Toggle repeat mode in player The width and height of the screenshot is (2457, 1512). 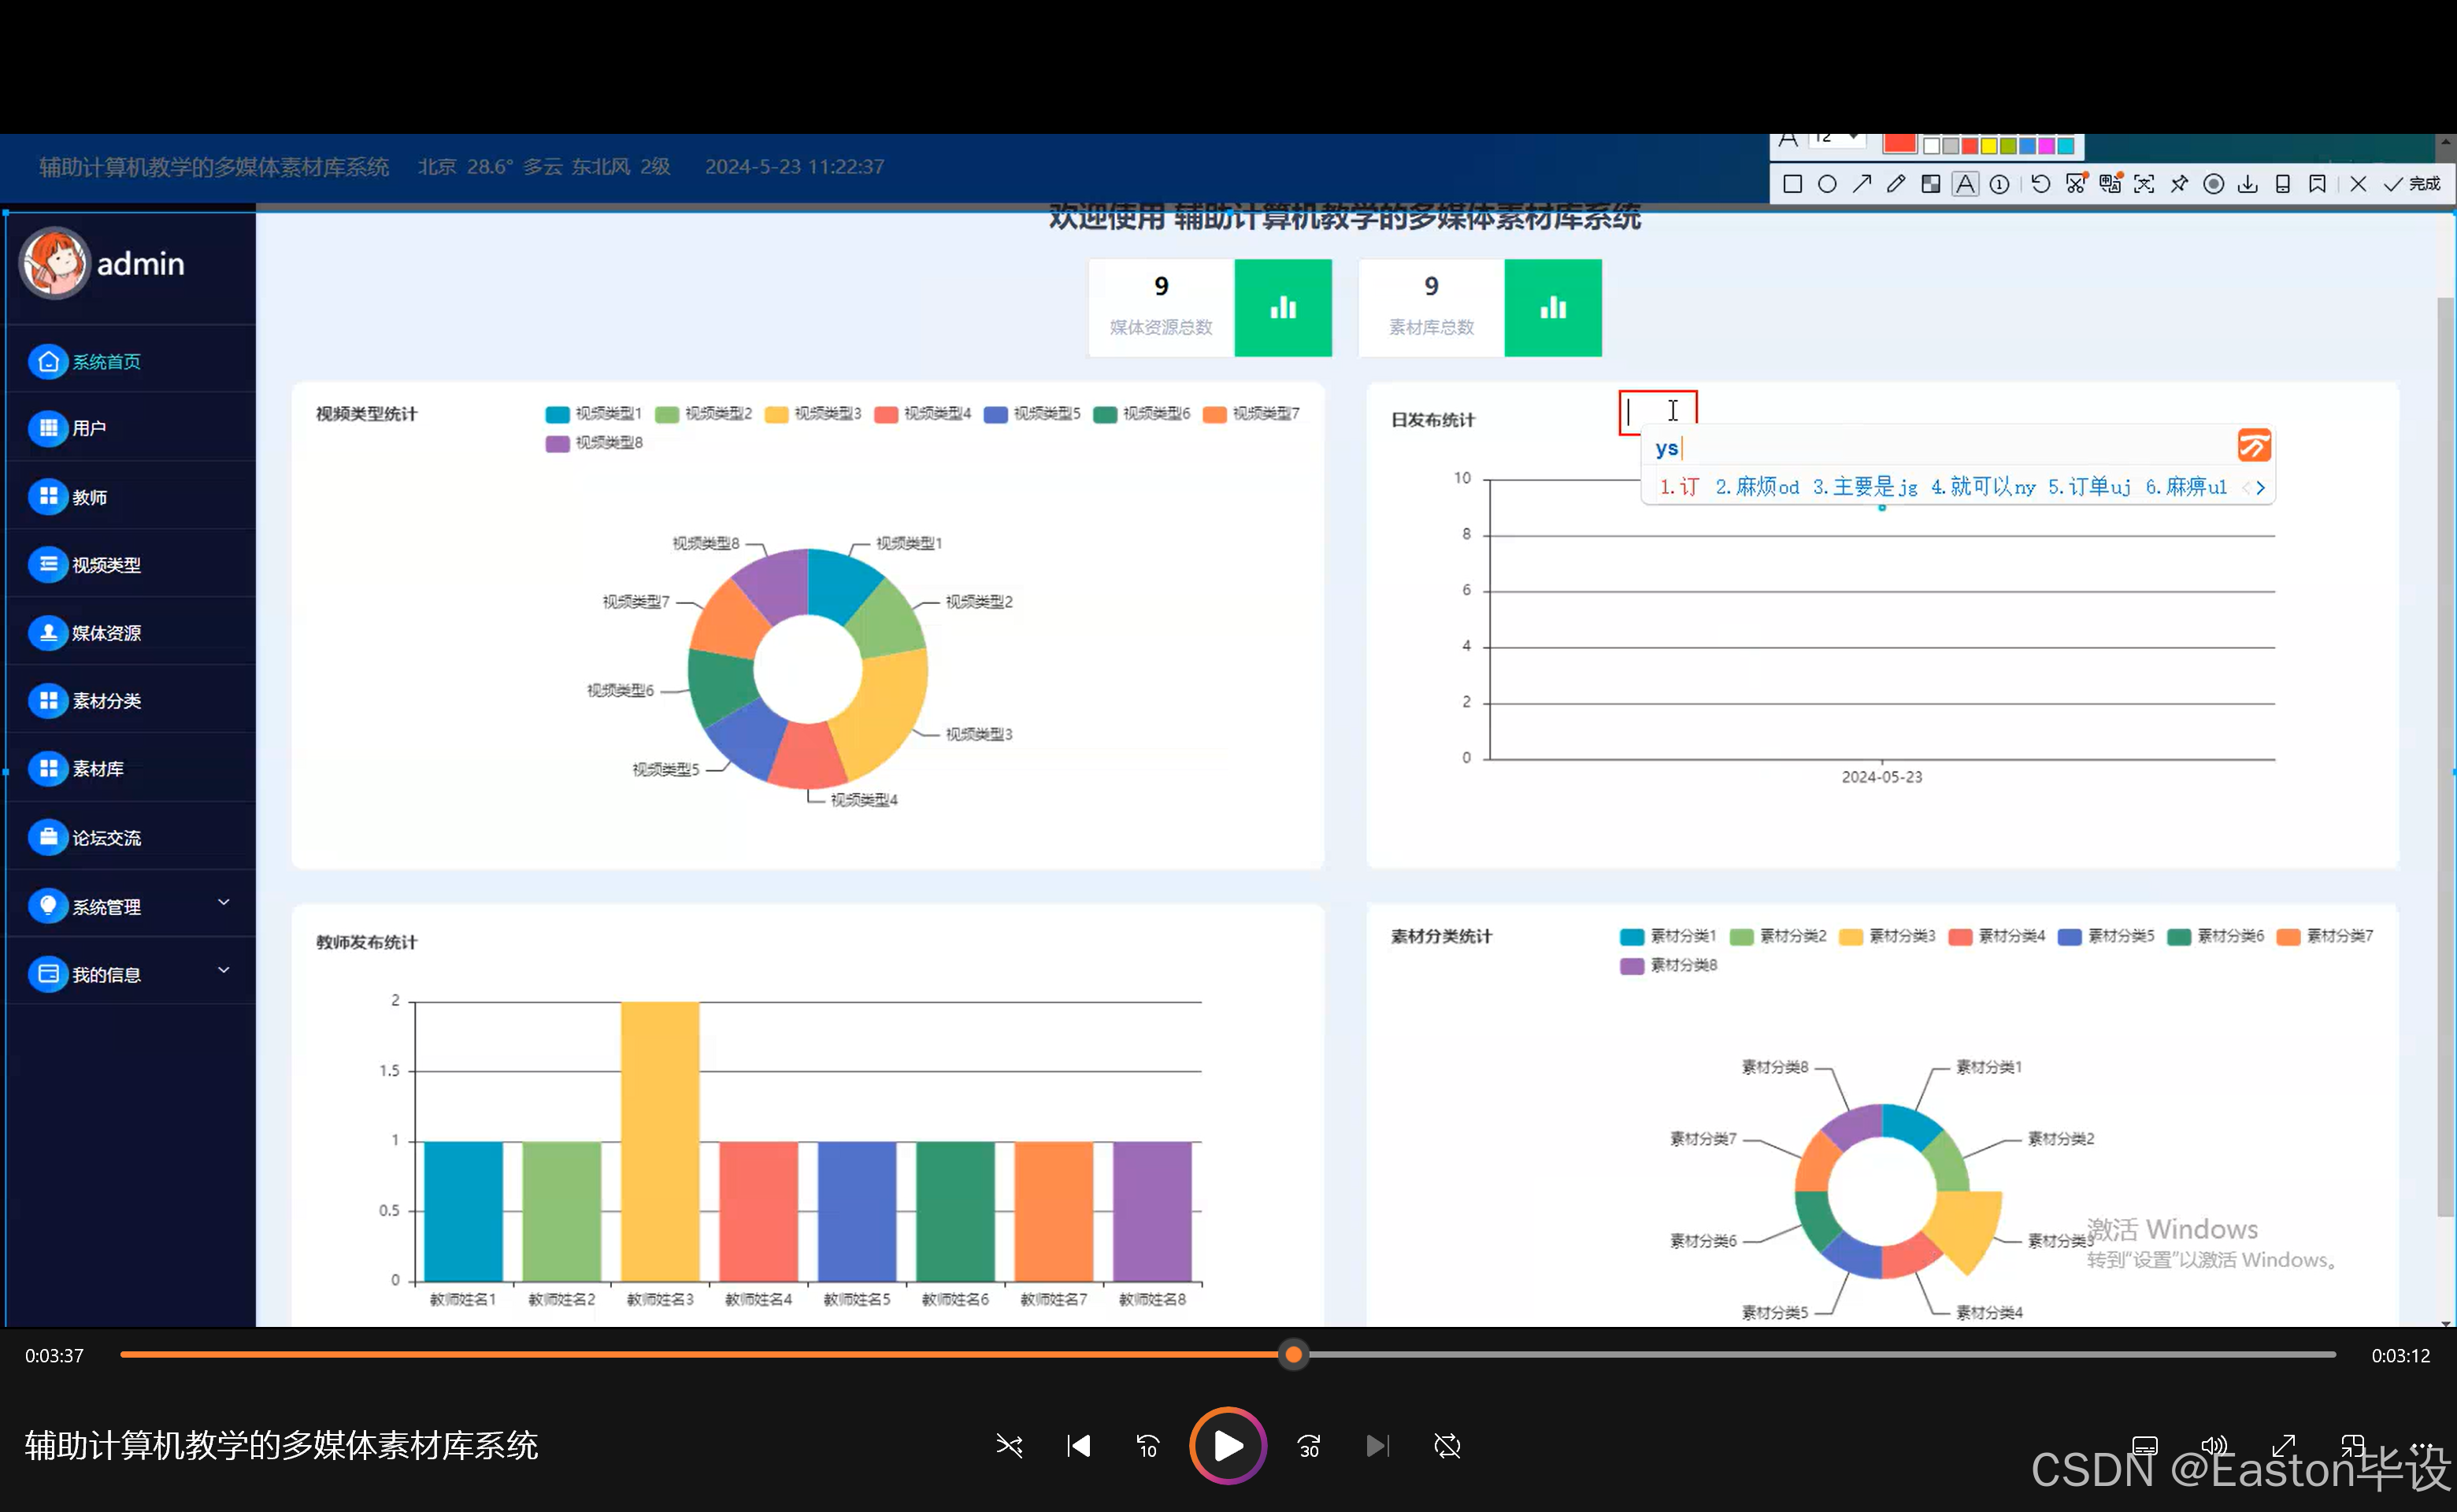(x=1447, y=1446)
